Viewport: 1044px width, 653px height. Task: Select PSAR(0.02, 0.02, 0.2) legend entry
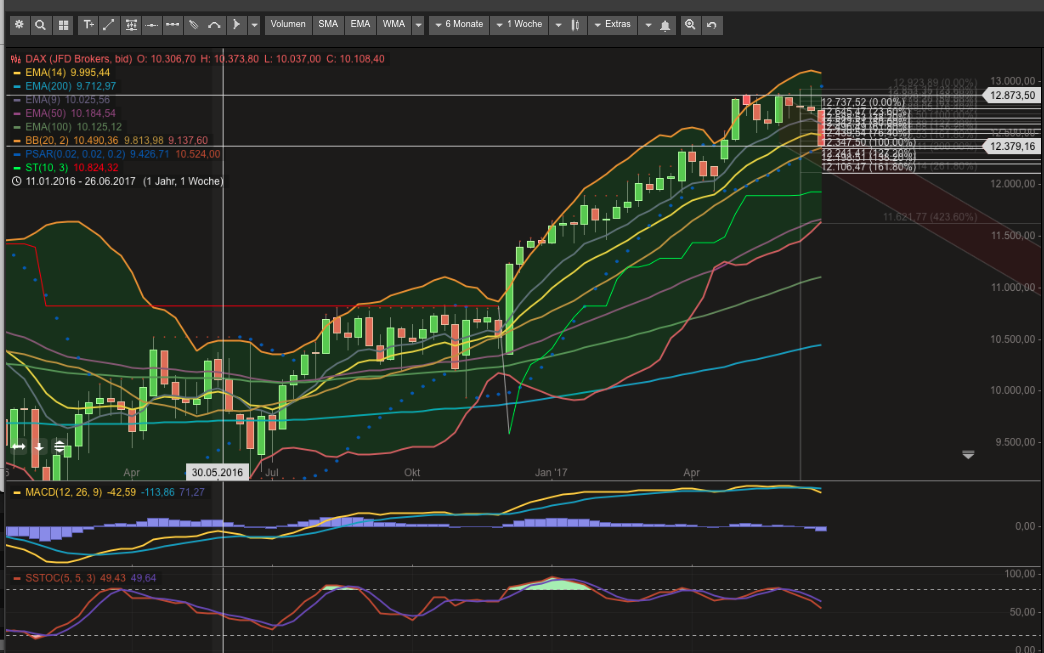(117, 154)
